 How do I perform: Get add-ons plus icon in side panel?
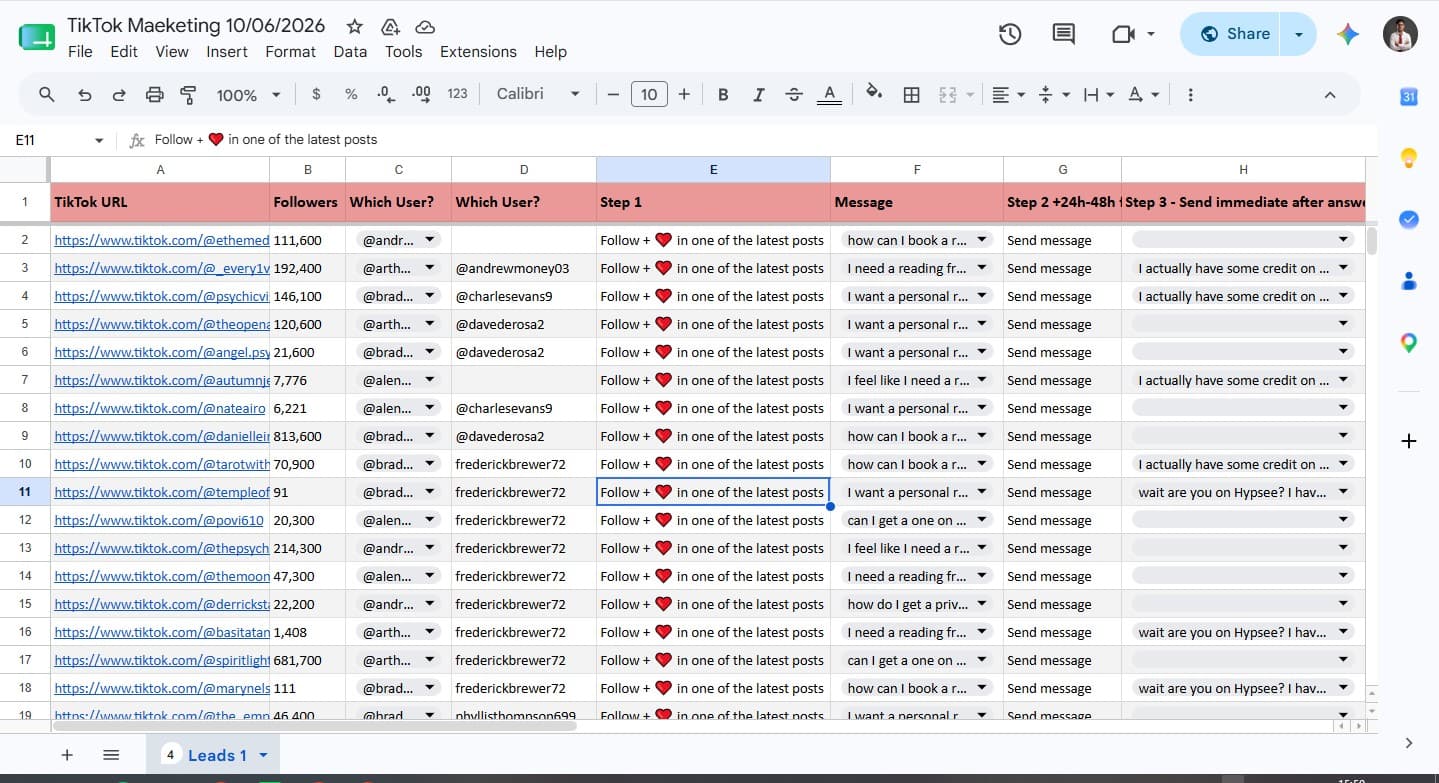click(1409, 441)
